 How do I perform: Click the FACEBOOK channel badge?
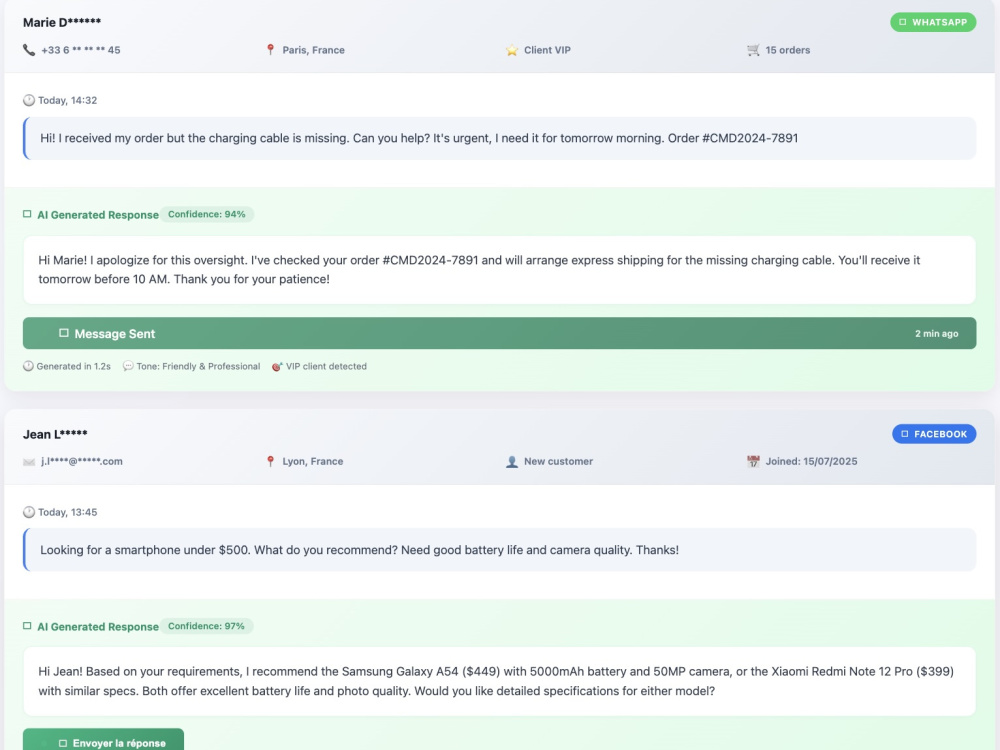point(934,434)
